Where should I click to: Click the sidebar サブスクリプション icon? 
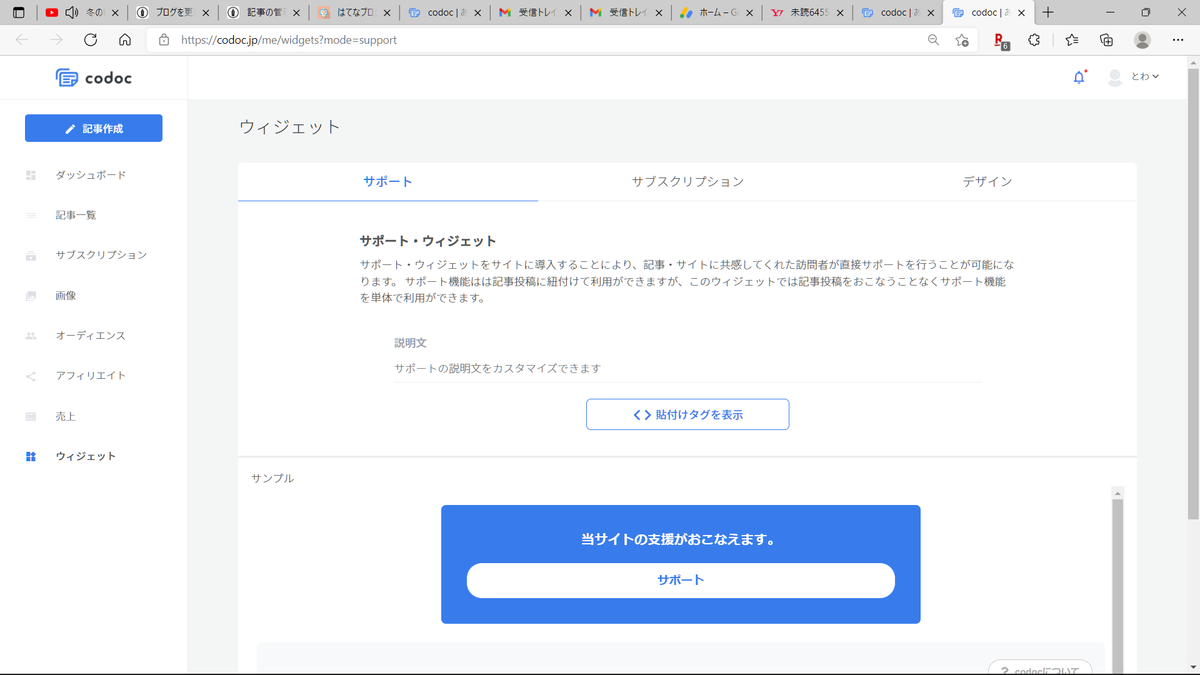tap(31, 255)
